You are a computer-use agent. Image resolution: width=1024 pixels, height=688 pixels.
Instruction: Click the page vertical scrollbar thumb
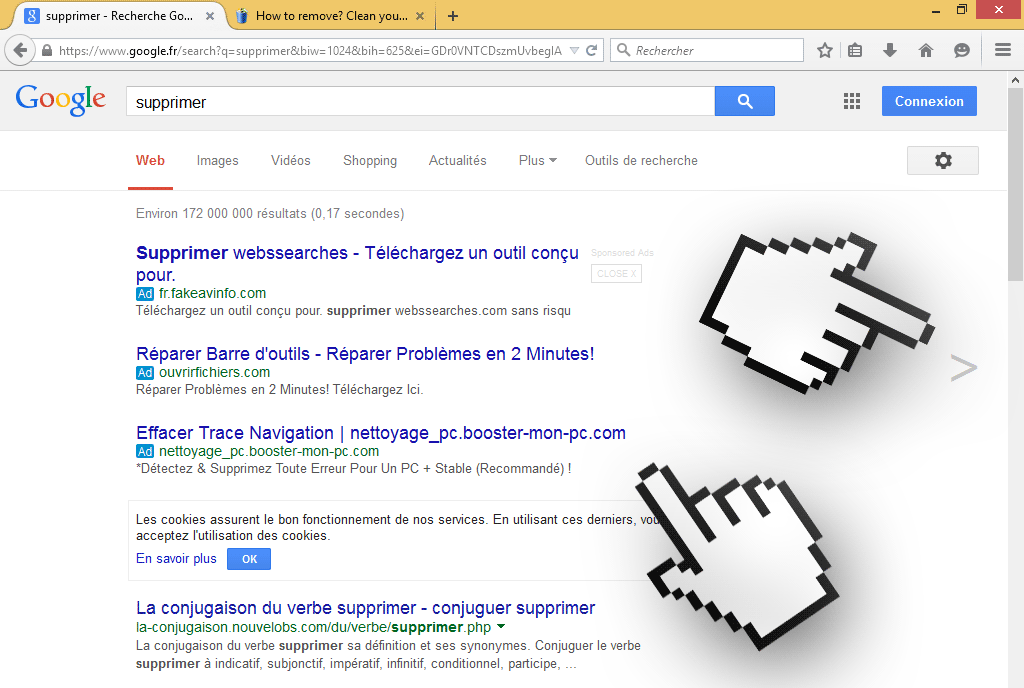click(x=1016, y=185)
